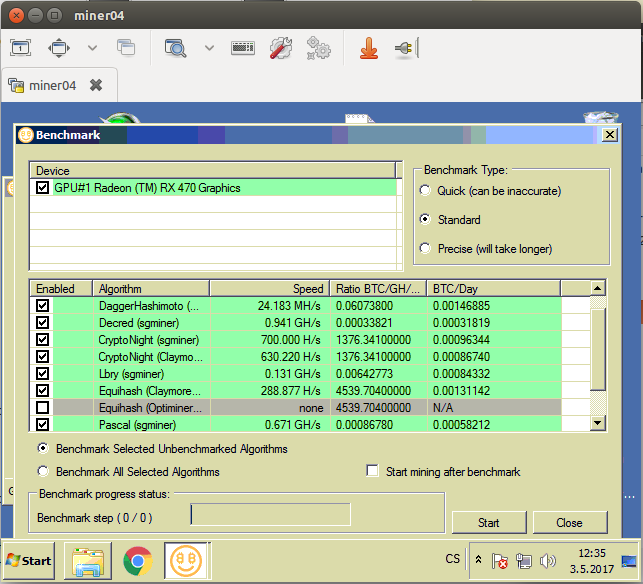Click the Start benchmark button

[x=489, y=522]
